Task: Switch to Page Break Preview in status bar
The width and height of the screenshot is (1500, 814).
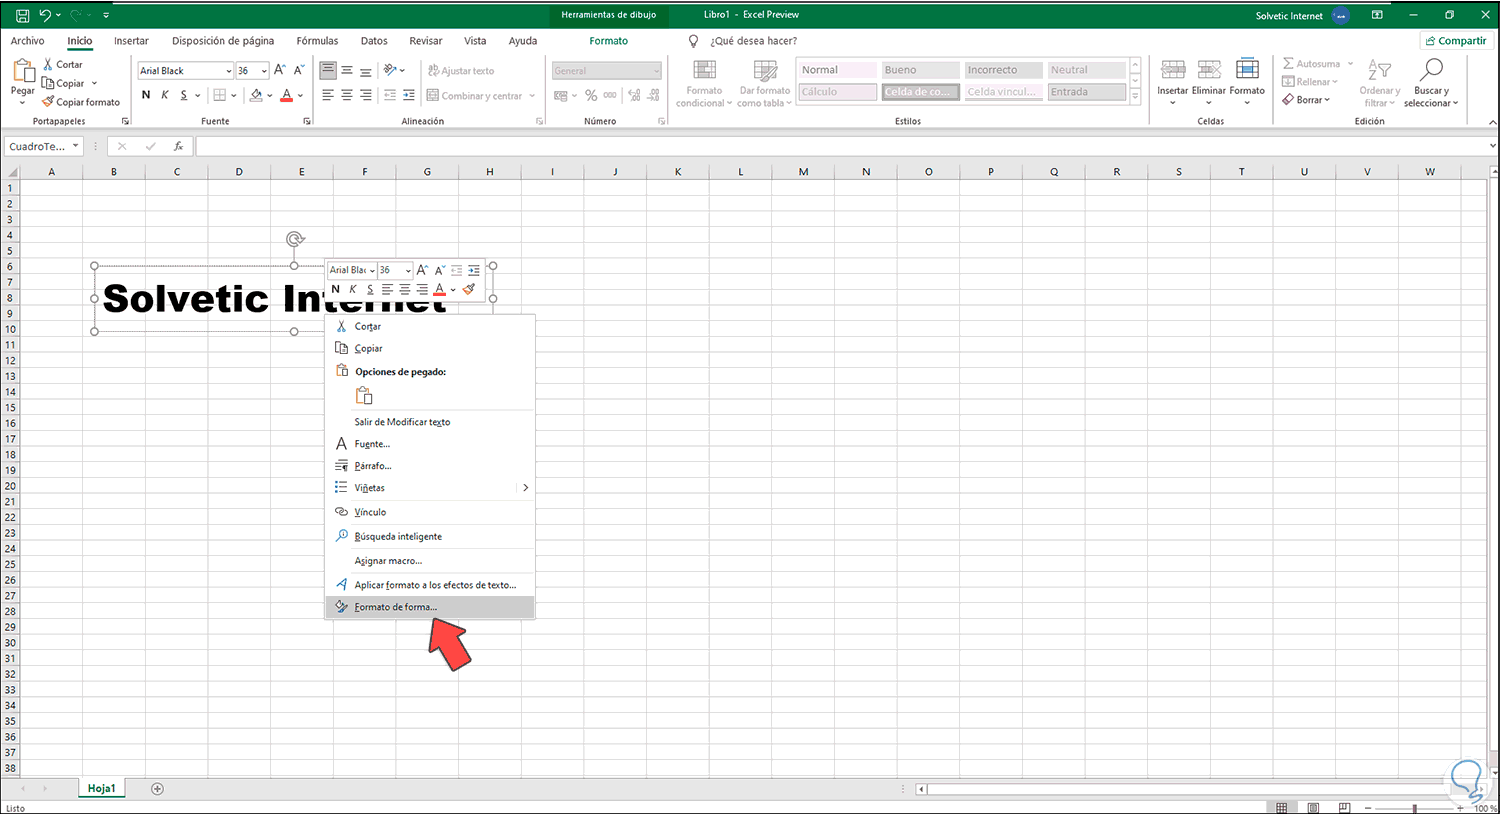Action: coord(1344,807)
